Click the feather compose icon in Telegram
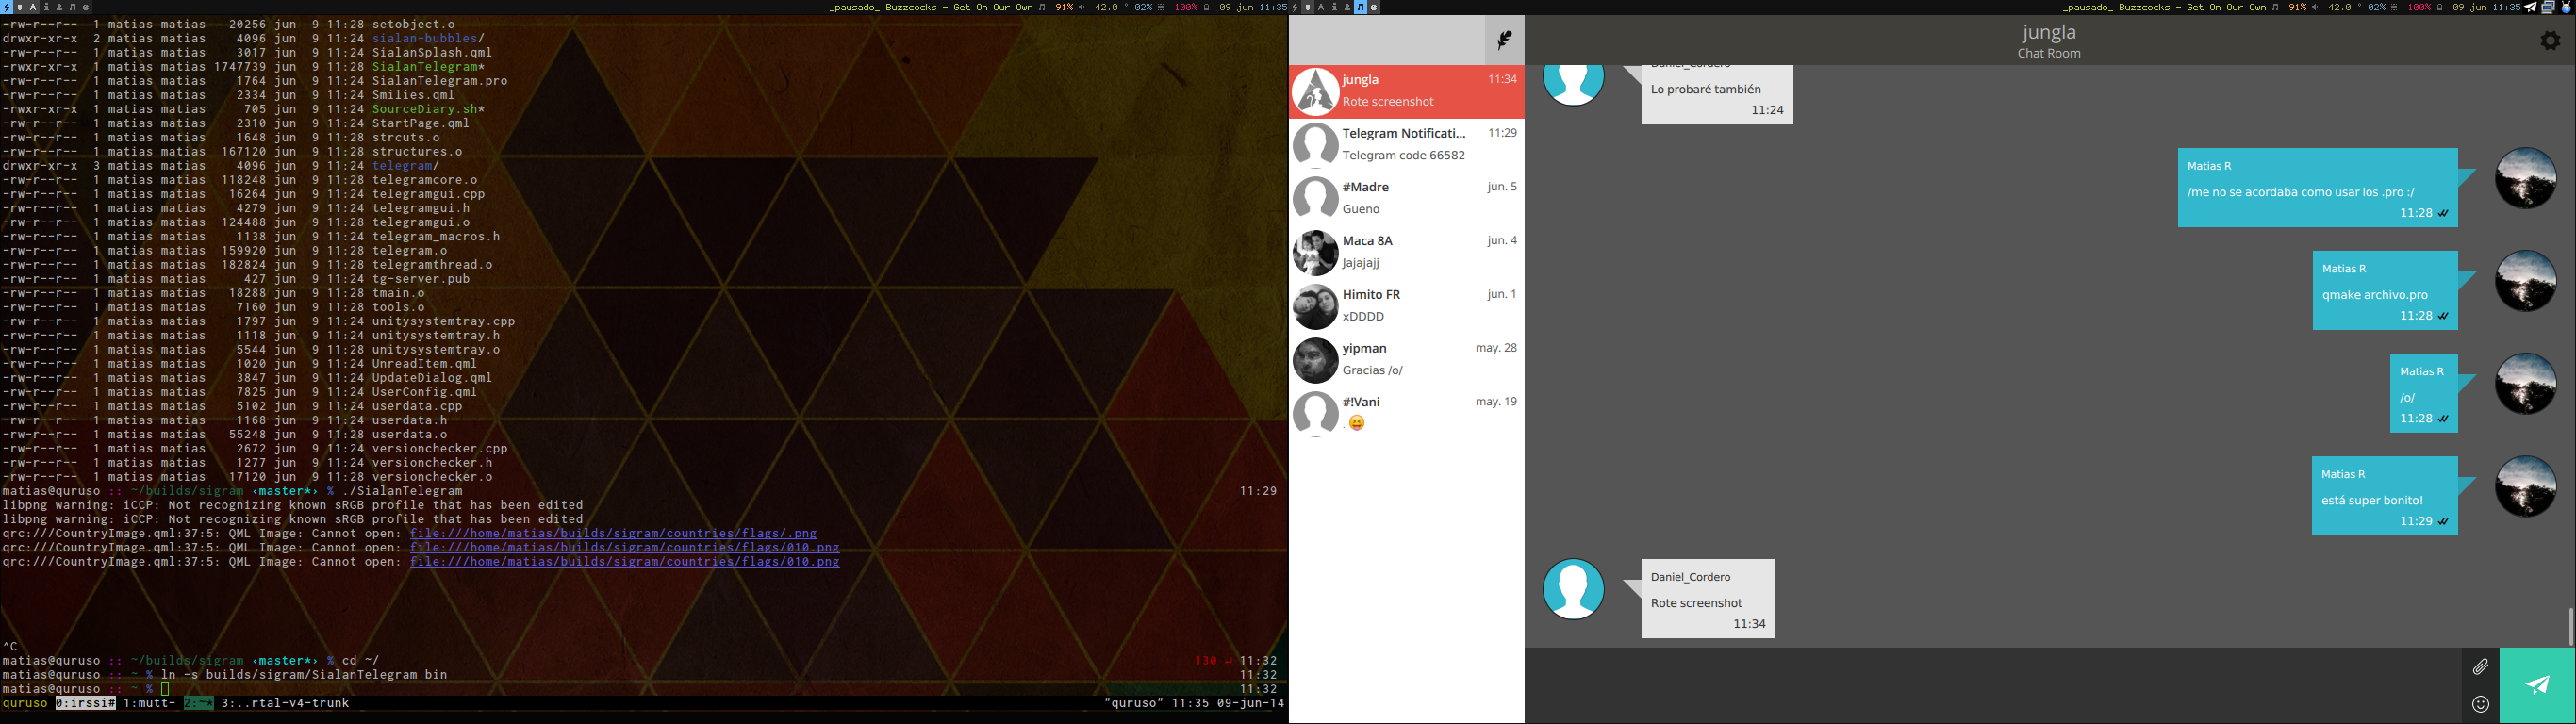 pos(1504,40)
